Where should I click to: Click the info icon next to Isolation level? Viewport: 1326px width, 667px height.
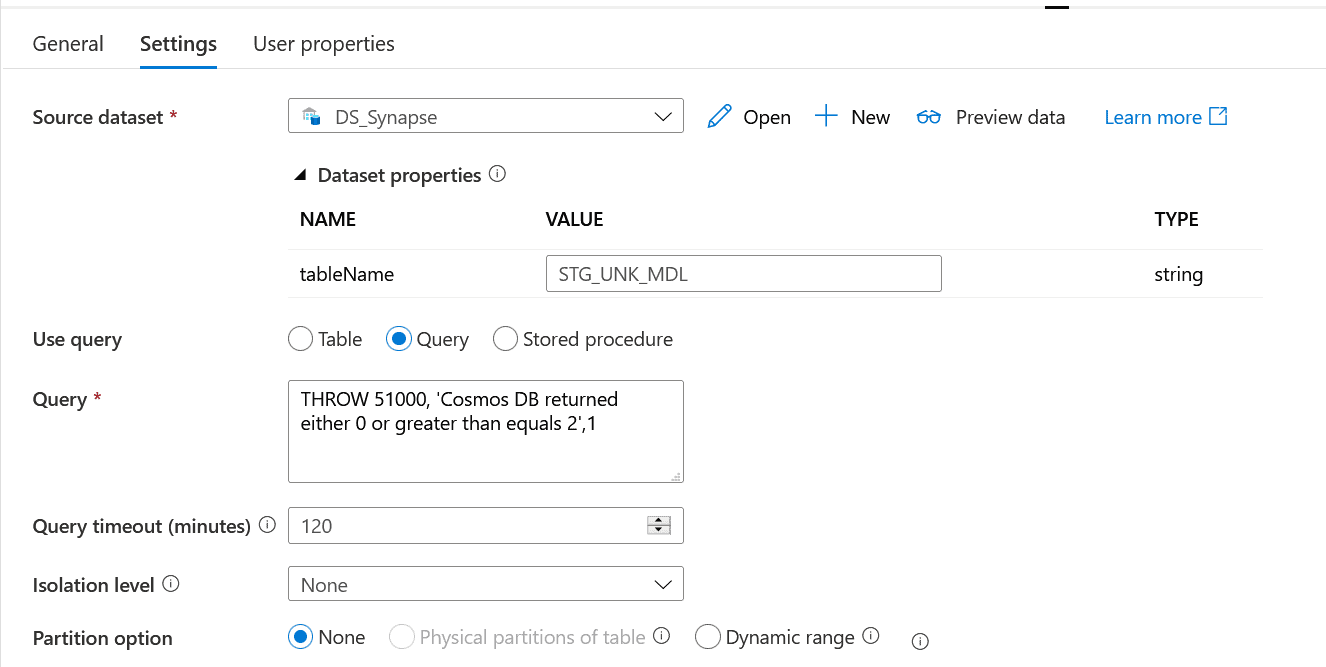point(171,584)
